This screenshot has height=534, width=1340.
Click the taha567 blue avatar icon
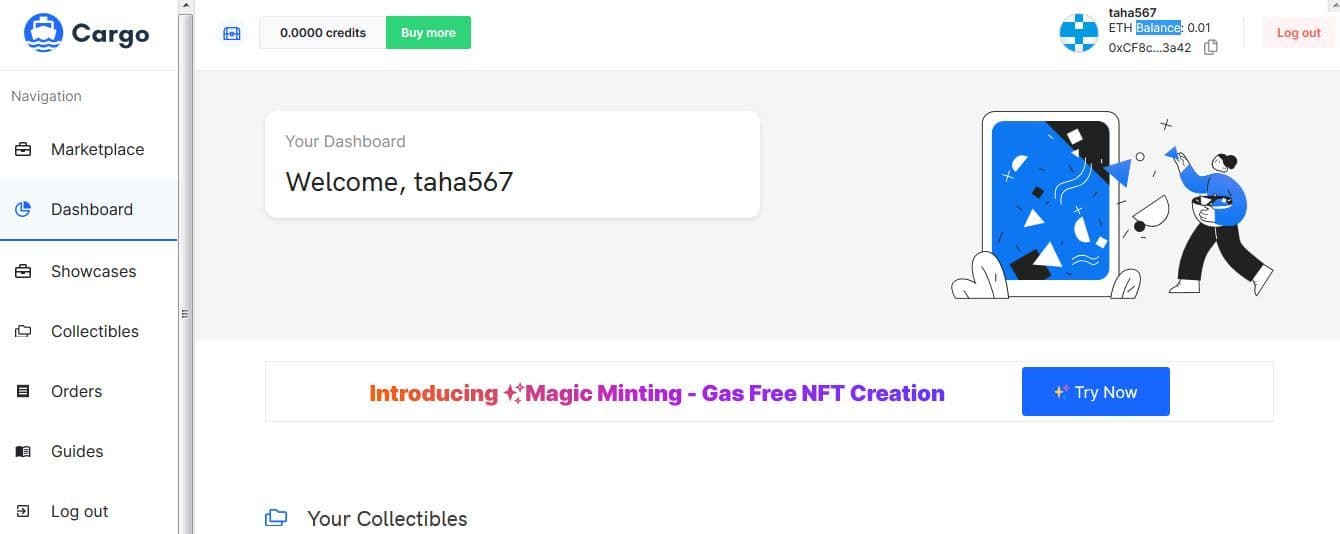1079,33
